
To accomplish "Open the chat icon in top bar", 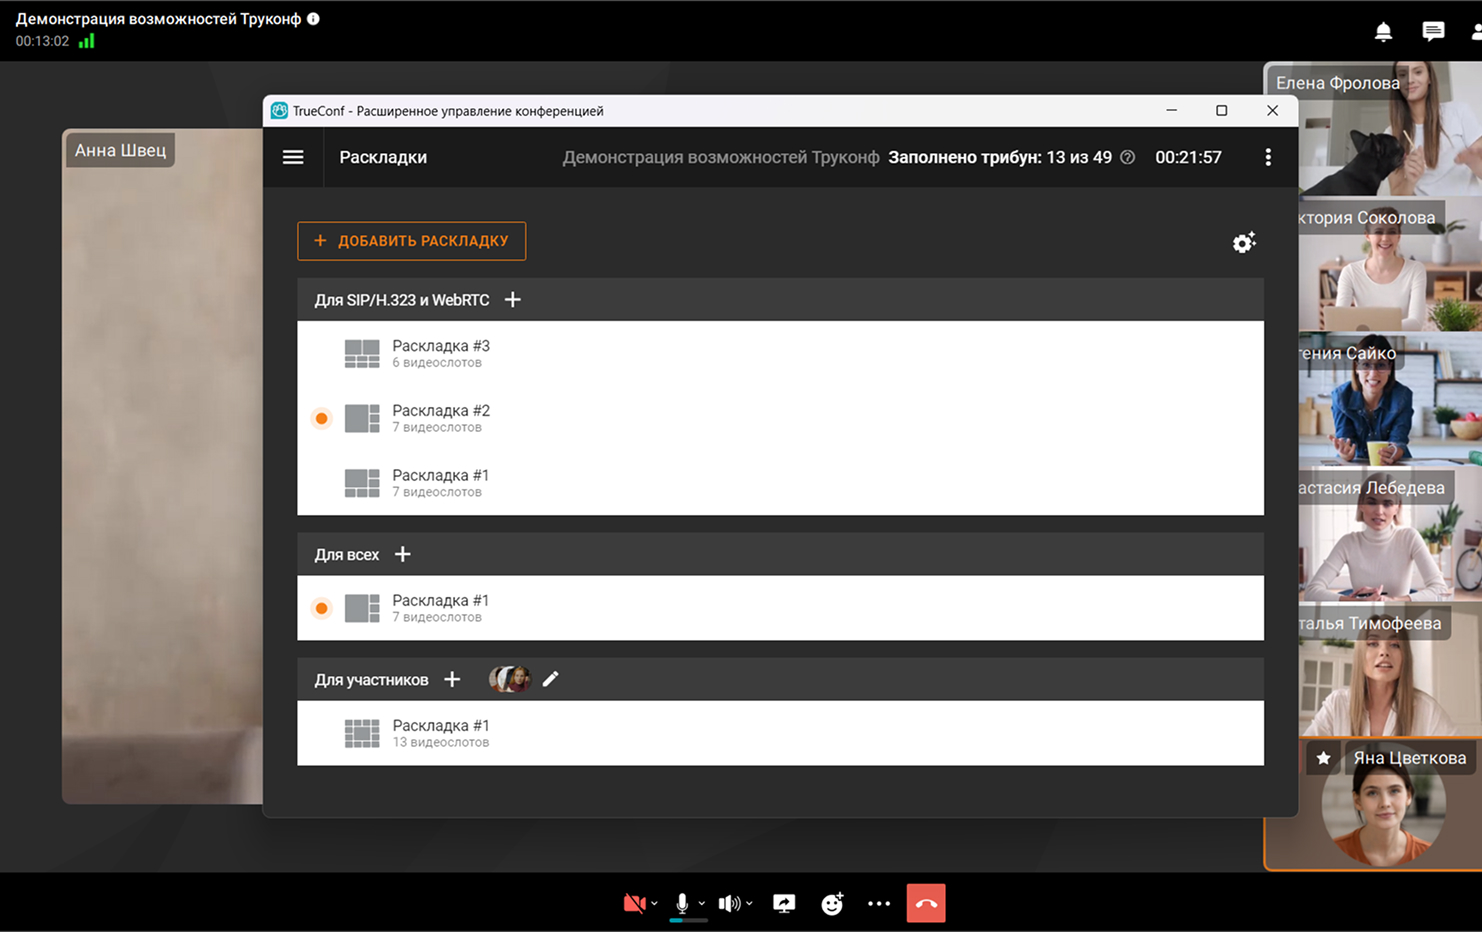I will tap(1433, 31).
